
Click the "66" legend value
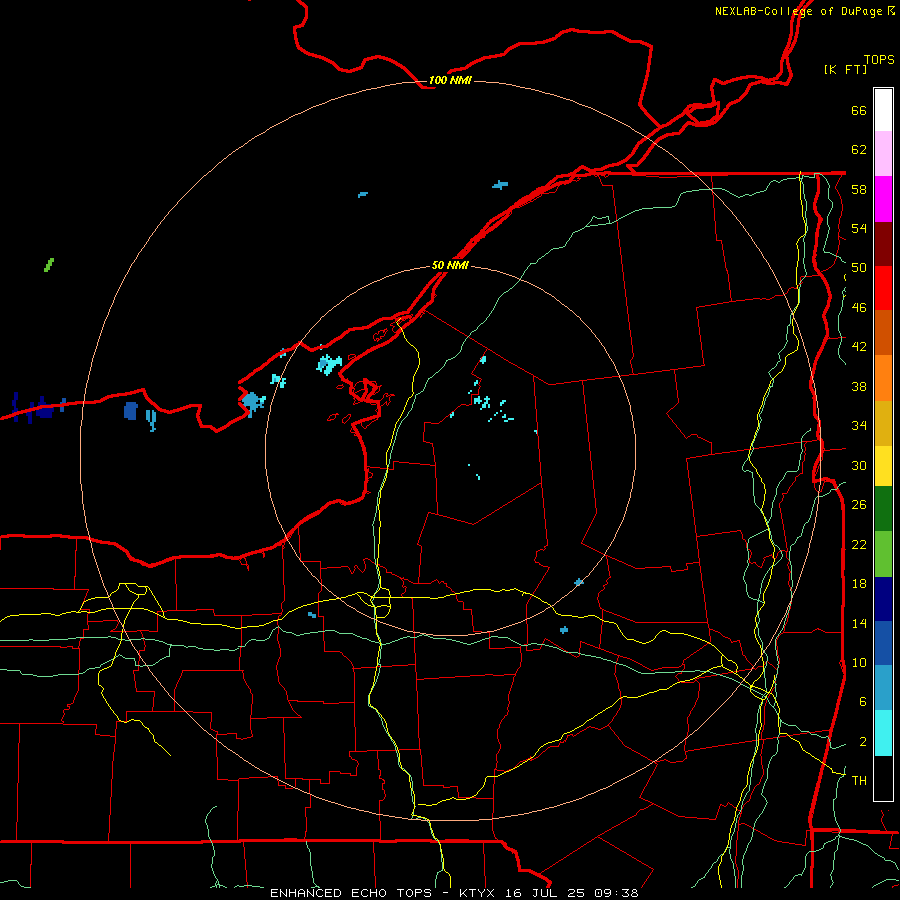[859, 110]
